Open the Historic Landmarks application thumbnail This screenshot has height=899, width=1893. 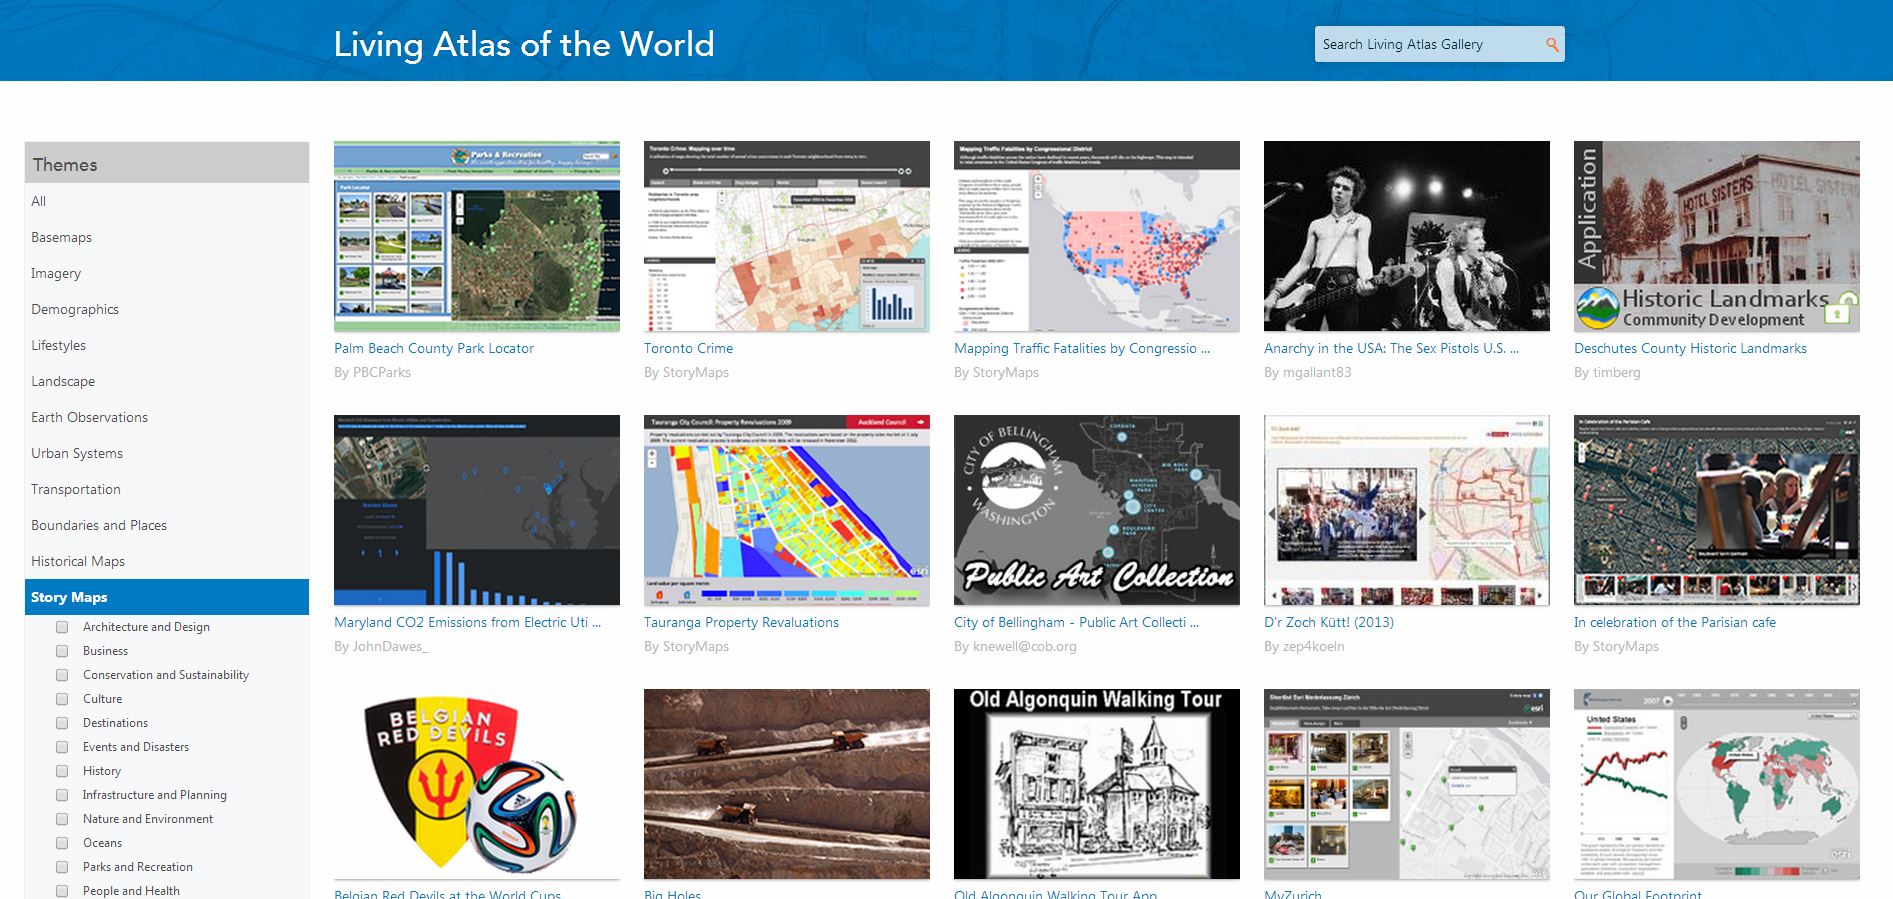pos(1717,236)
